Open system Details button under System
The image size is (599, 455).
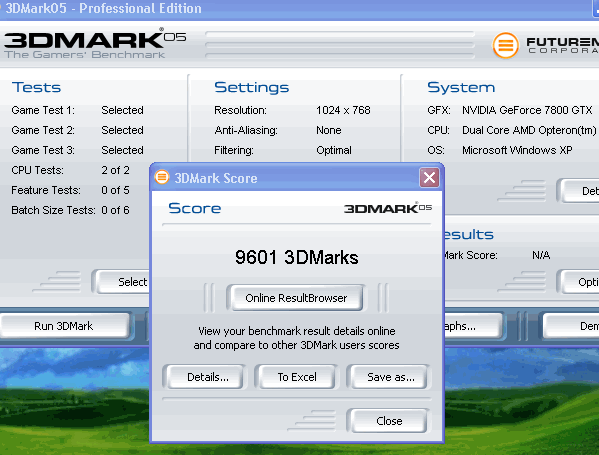[x=578, y=191]
